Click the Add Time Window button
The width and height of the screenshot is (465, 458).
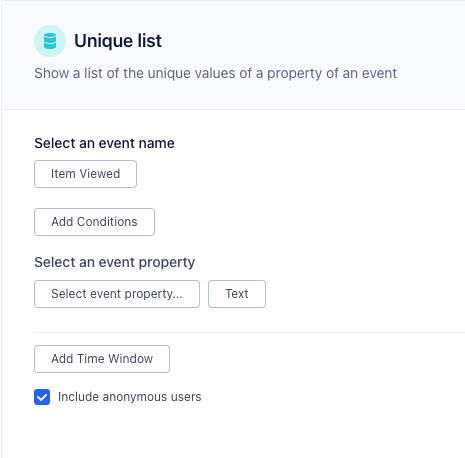point(102,359)
